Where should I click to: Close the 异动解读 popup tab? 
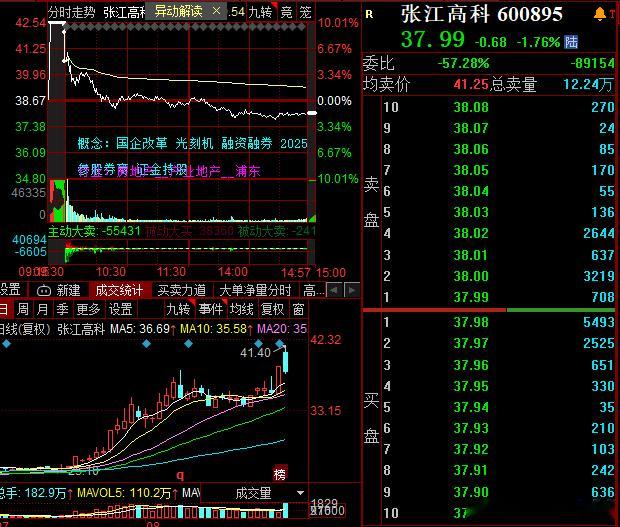coord(216,11)
